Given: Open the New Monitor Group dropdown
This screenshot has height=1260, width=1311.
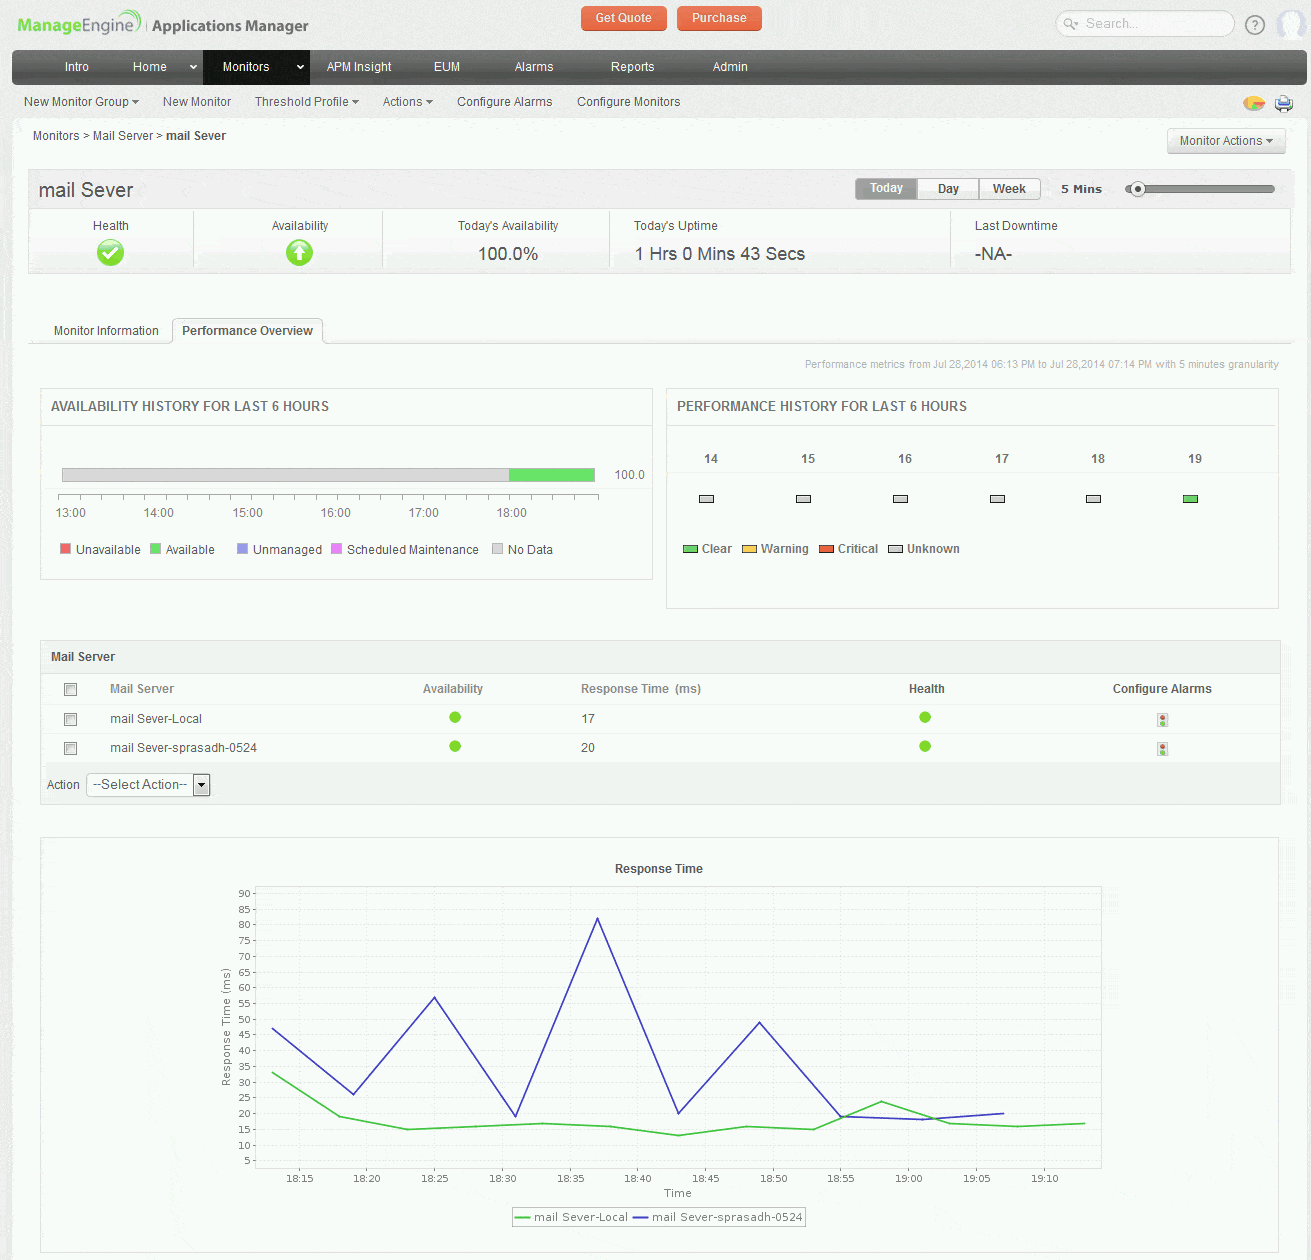Looking at the screenshot, I should tap(81, 102).
